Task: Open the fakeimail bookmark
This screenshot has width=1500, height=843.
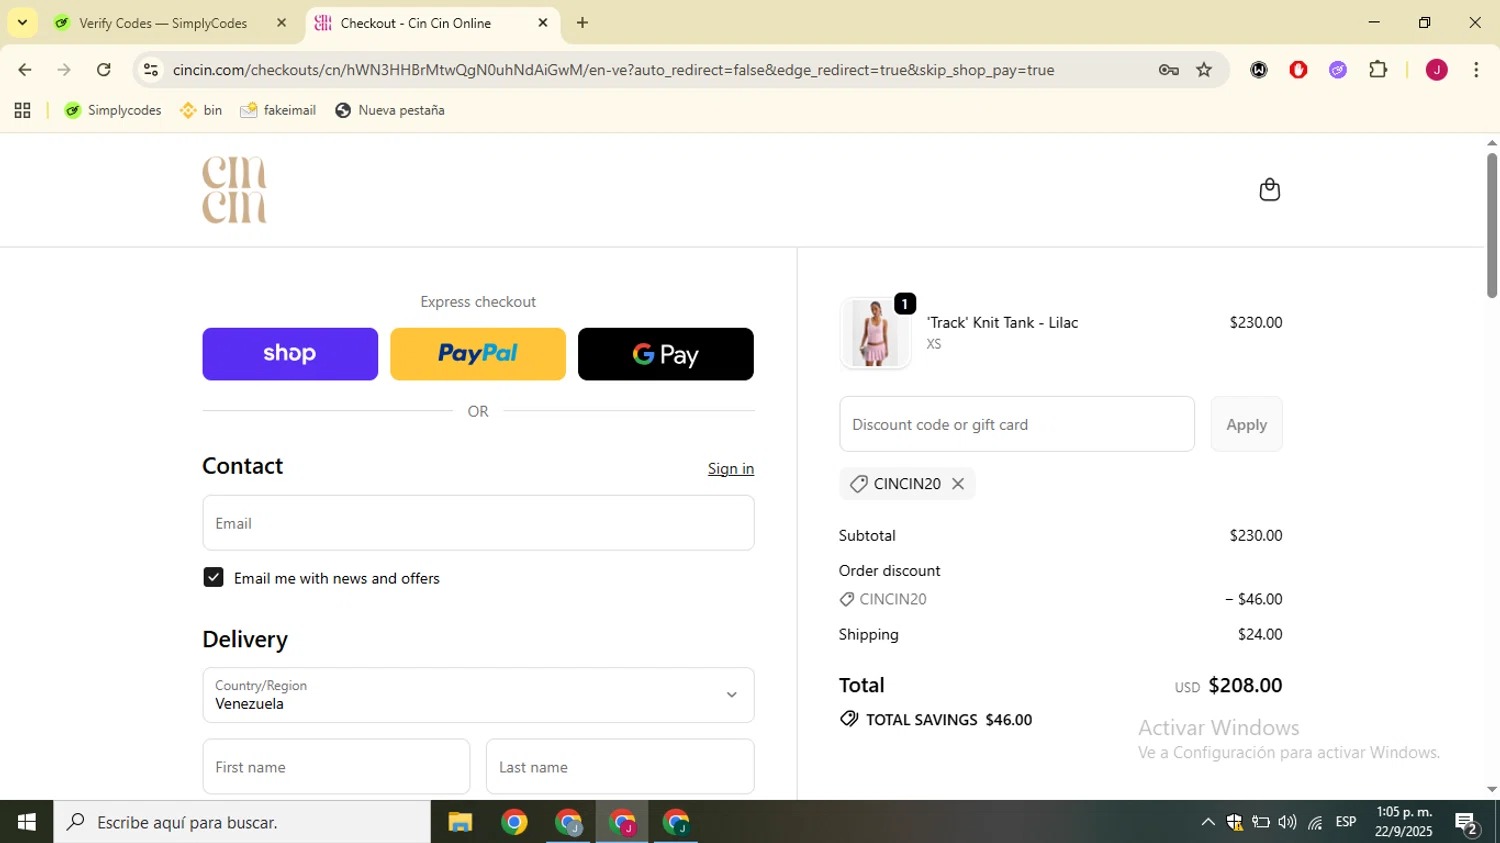Action: click(x=278, y=111)
